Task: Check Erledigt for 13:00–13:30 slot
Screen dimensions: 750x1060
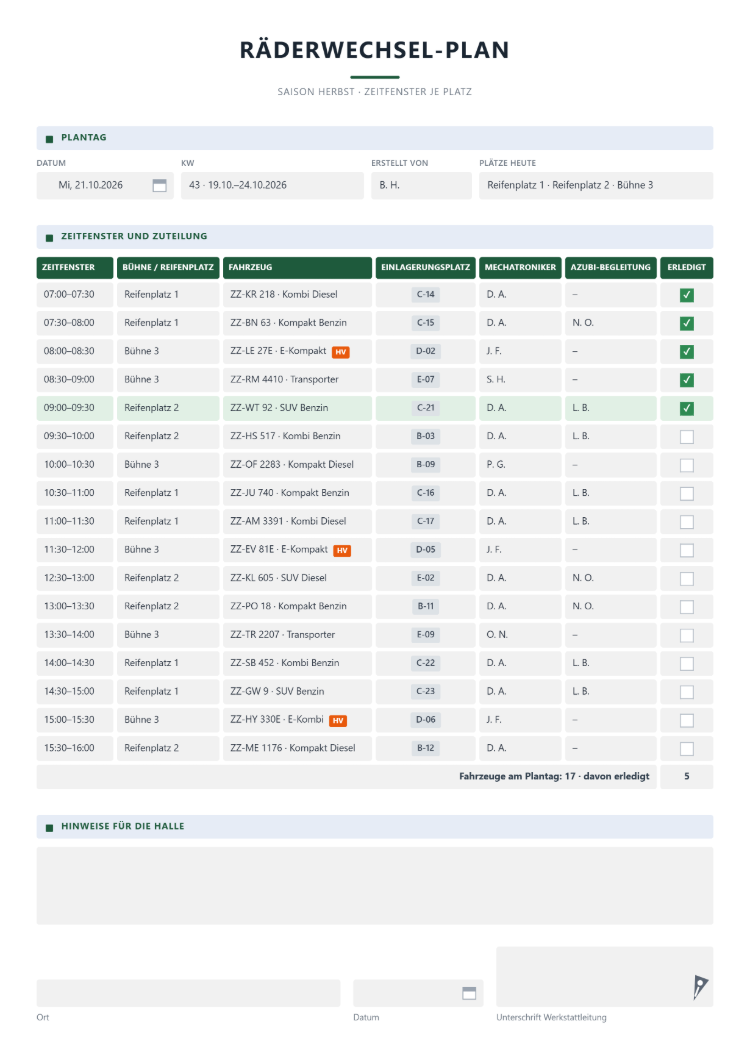Action: [x=686, y=607]
